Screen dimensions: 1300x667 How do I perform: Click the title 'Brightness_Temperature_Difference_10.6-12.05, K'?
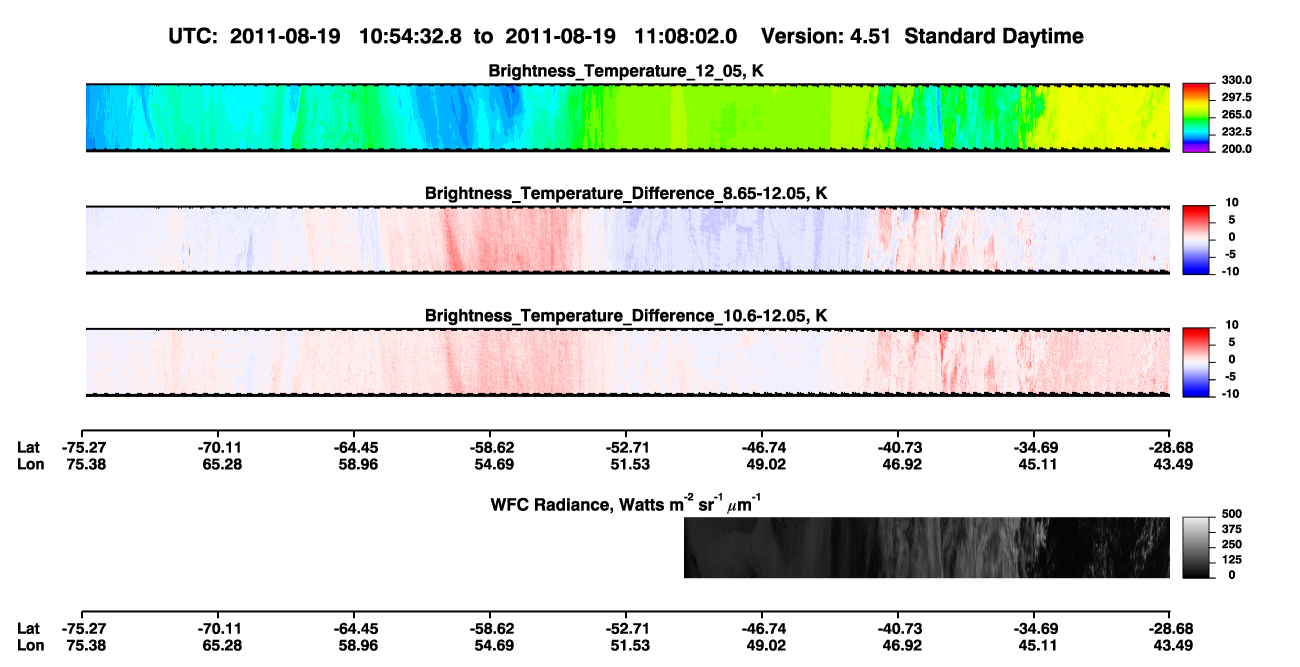click(628, 316)
